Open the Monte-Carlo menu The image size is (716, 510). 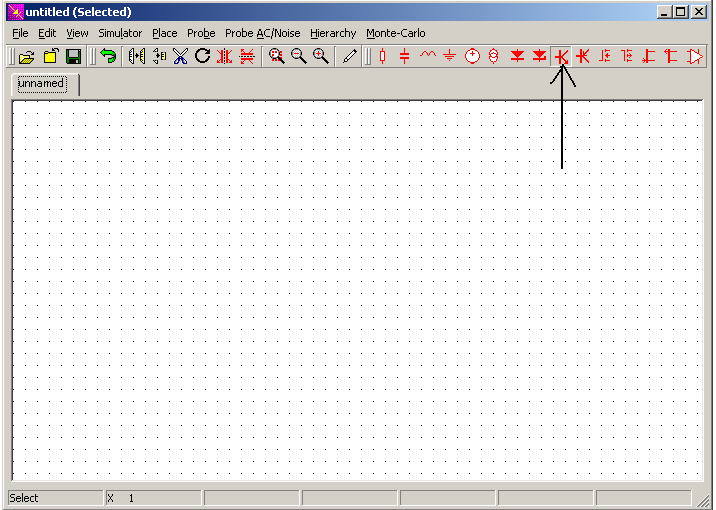396,33
